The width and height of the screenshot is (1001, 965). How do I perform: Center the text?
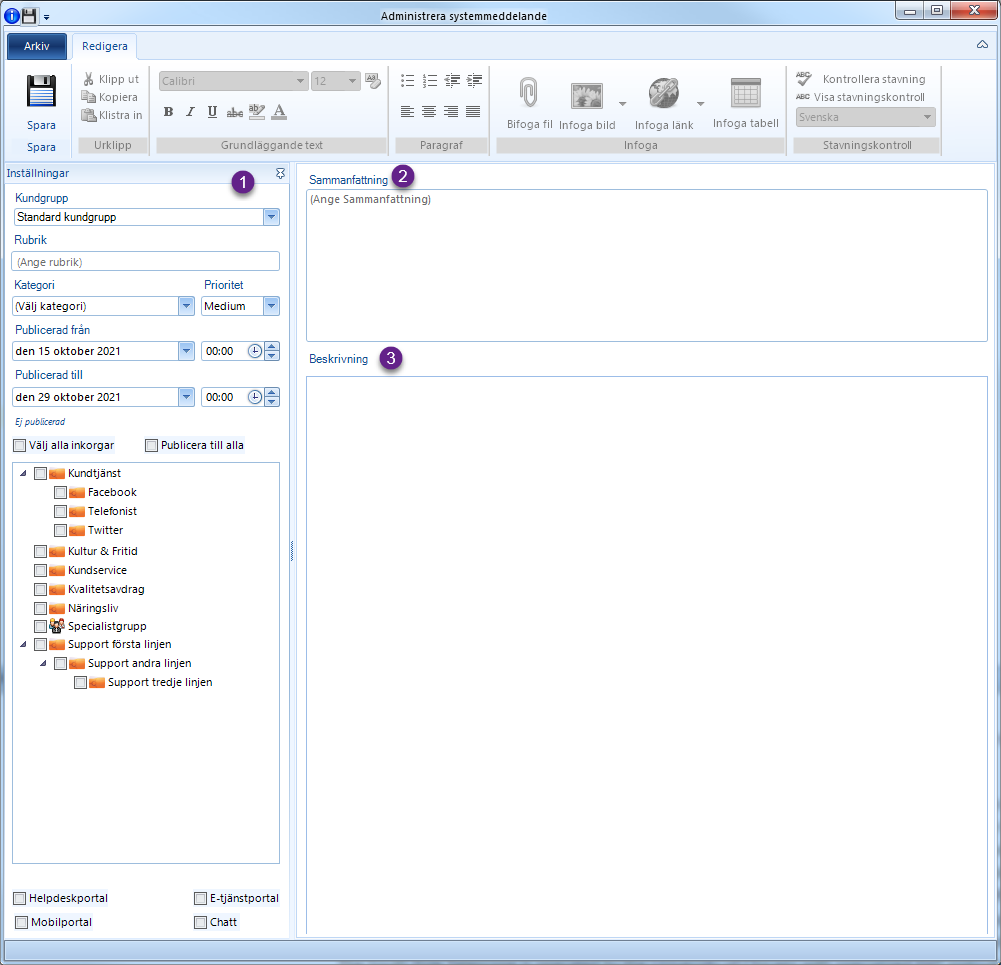click(430, 112)
